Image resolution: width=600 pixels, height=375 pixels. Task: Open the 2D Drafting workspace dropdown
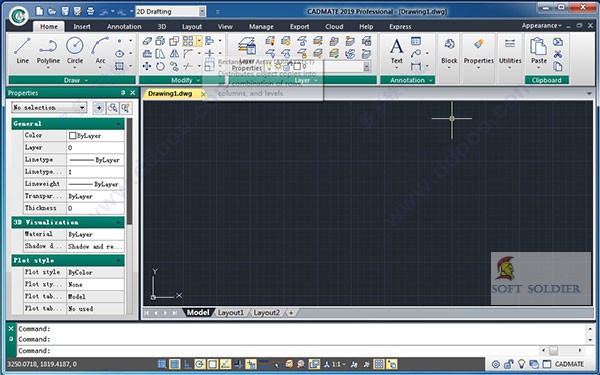tap(171, 11)
